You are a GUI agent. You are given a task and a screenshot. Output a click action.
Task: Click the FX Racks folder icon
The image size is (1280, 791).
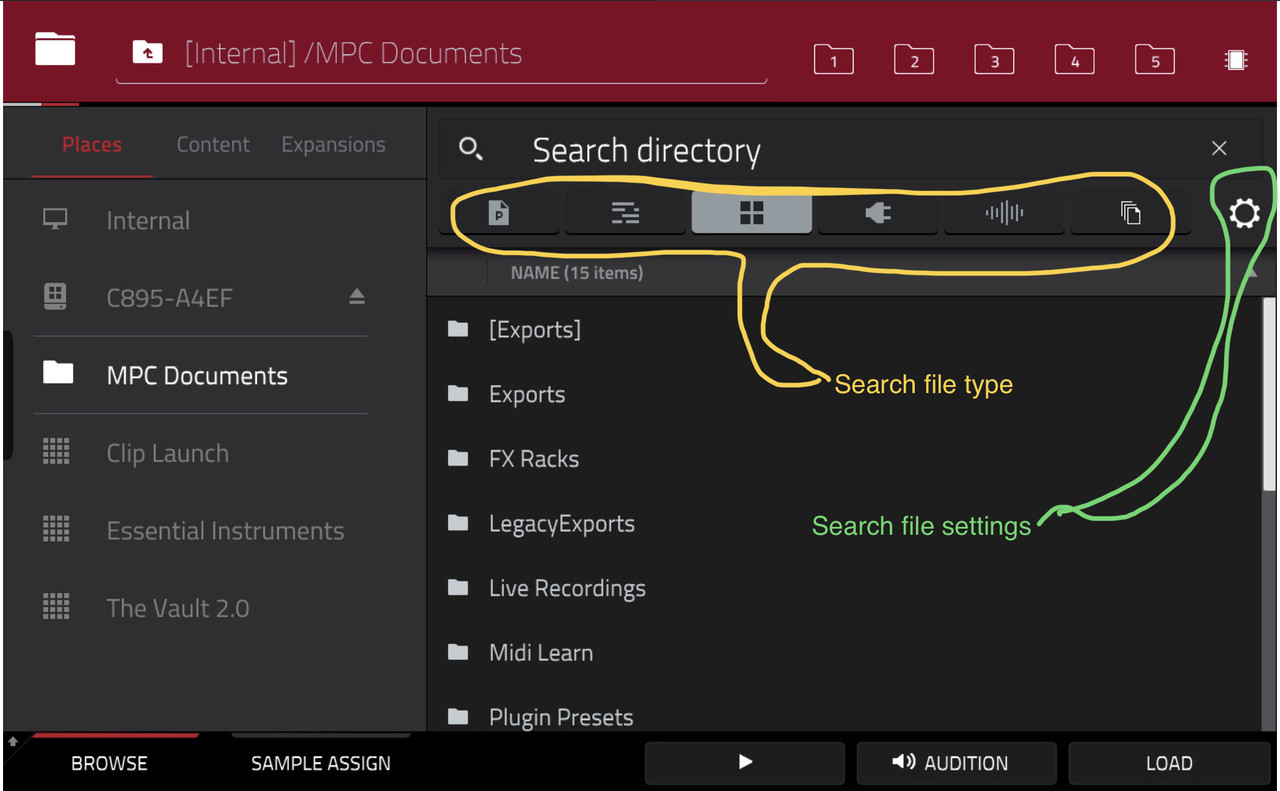[x=458, y=458]
